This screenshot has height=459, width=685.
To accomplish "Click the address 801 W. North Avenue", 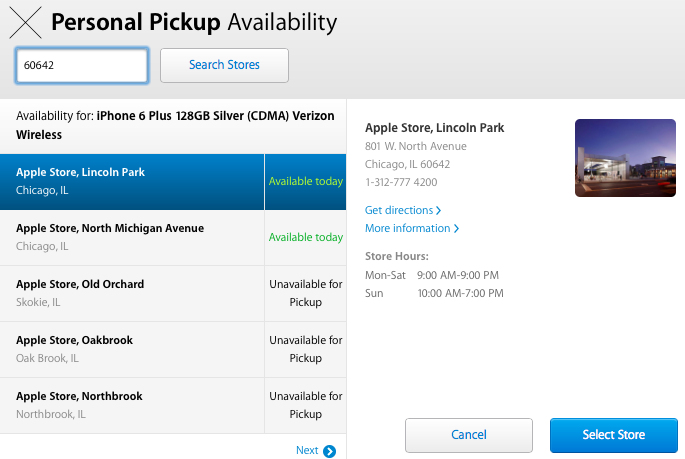I will 415,146.
